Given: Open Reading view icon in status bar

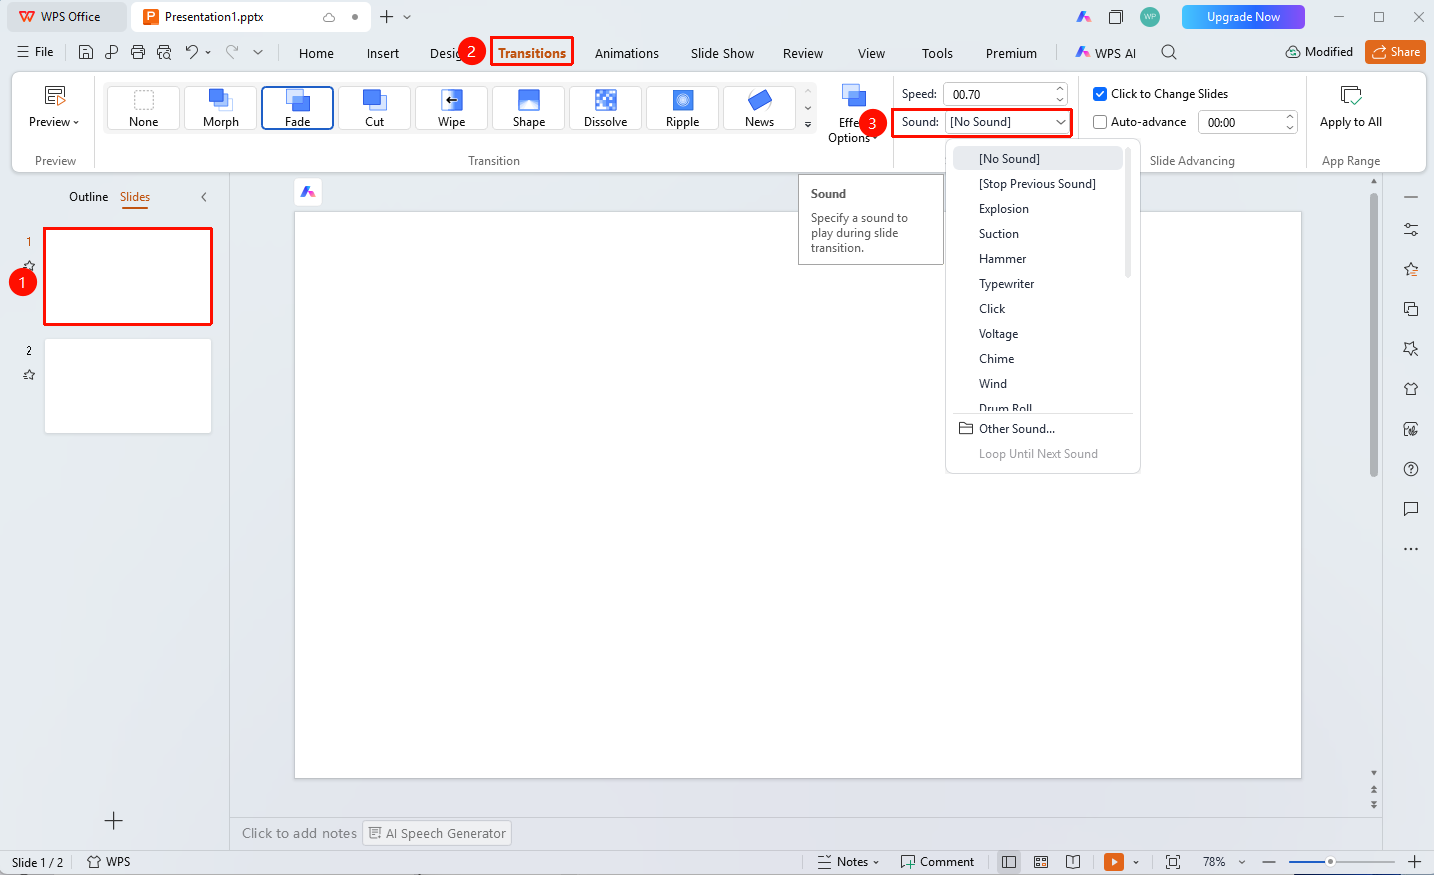Looking at the screenshot, I should tap(1073, 862).
